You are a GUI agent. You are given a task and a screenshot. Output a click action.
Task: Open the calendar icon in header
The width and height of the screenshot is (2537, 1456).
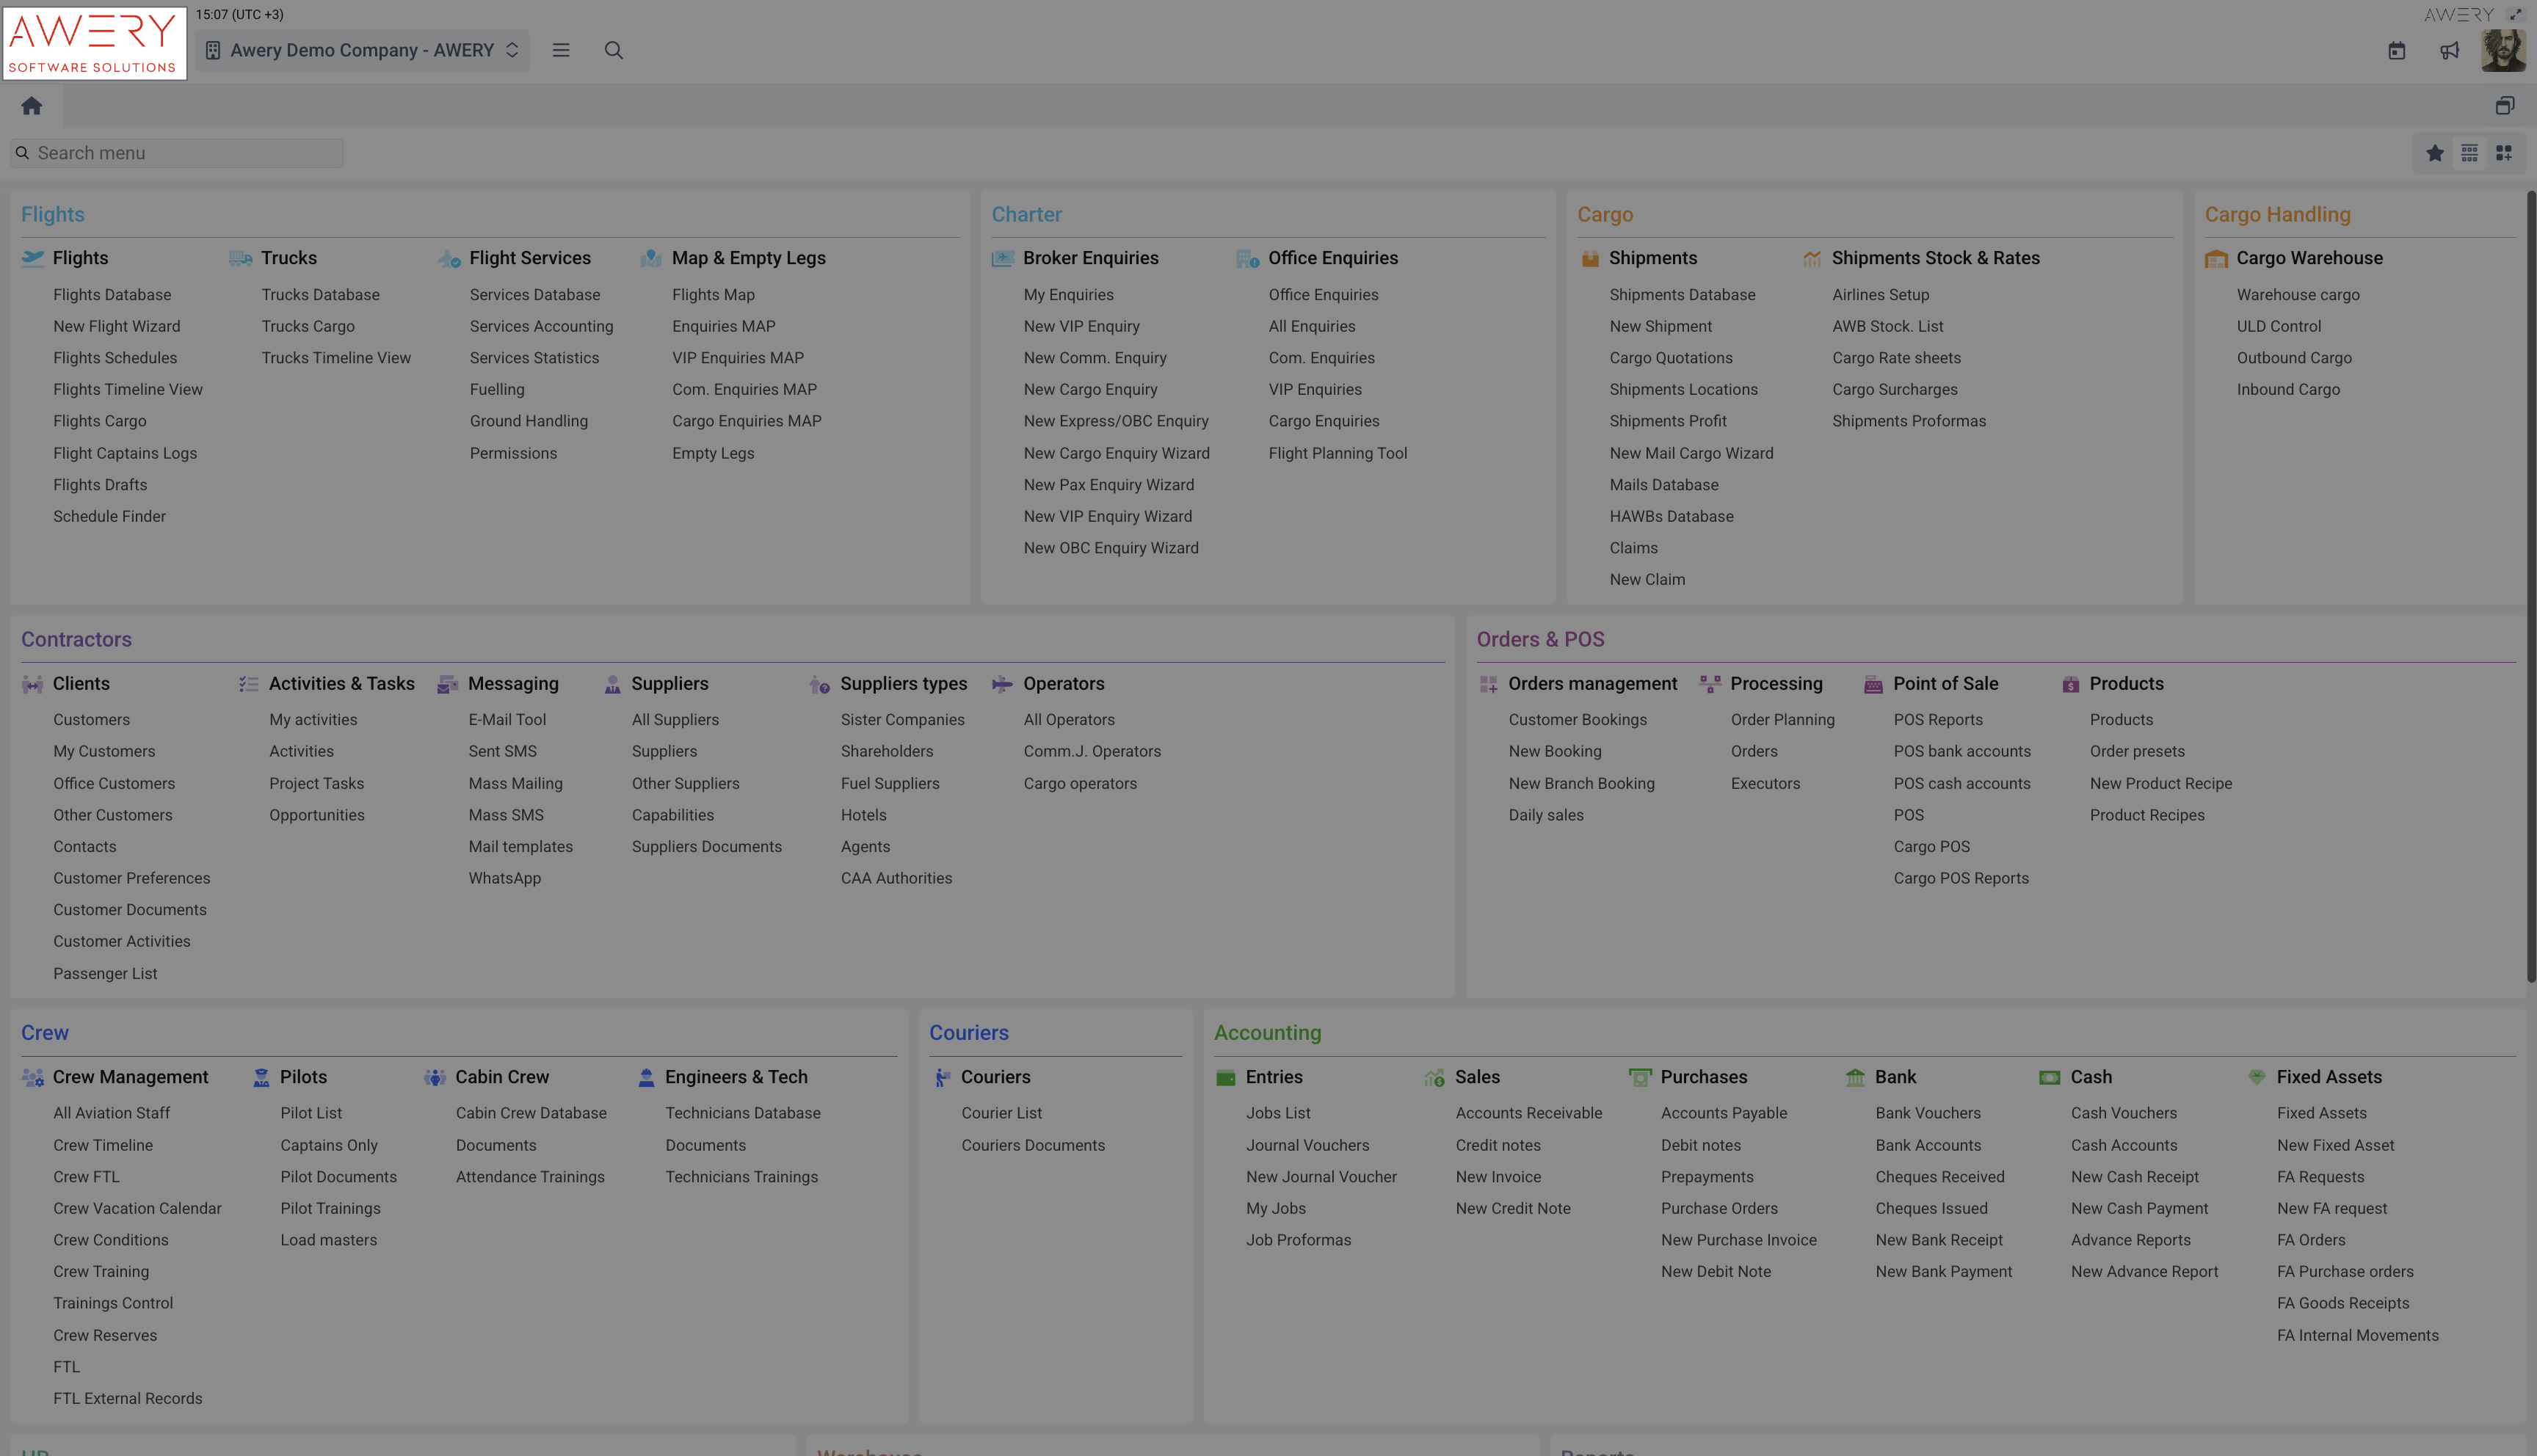2396,50
